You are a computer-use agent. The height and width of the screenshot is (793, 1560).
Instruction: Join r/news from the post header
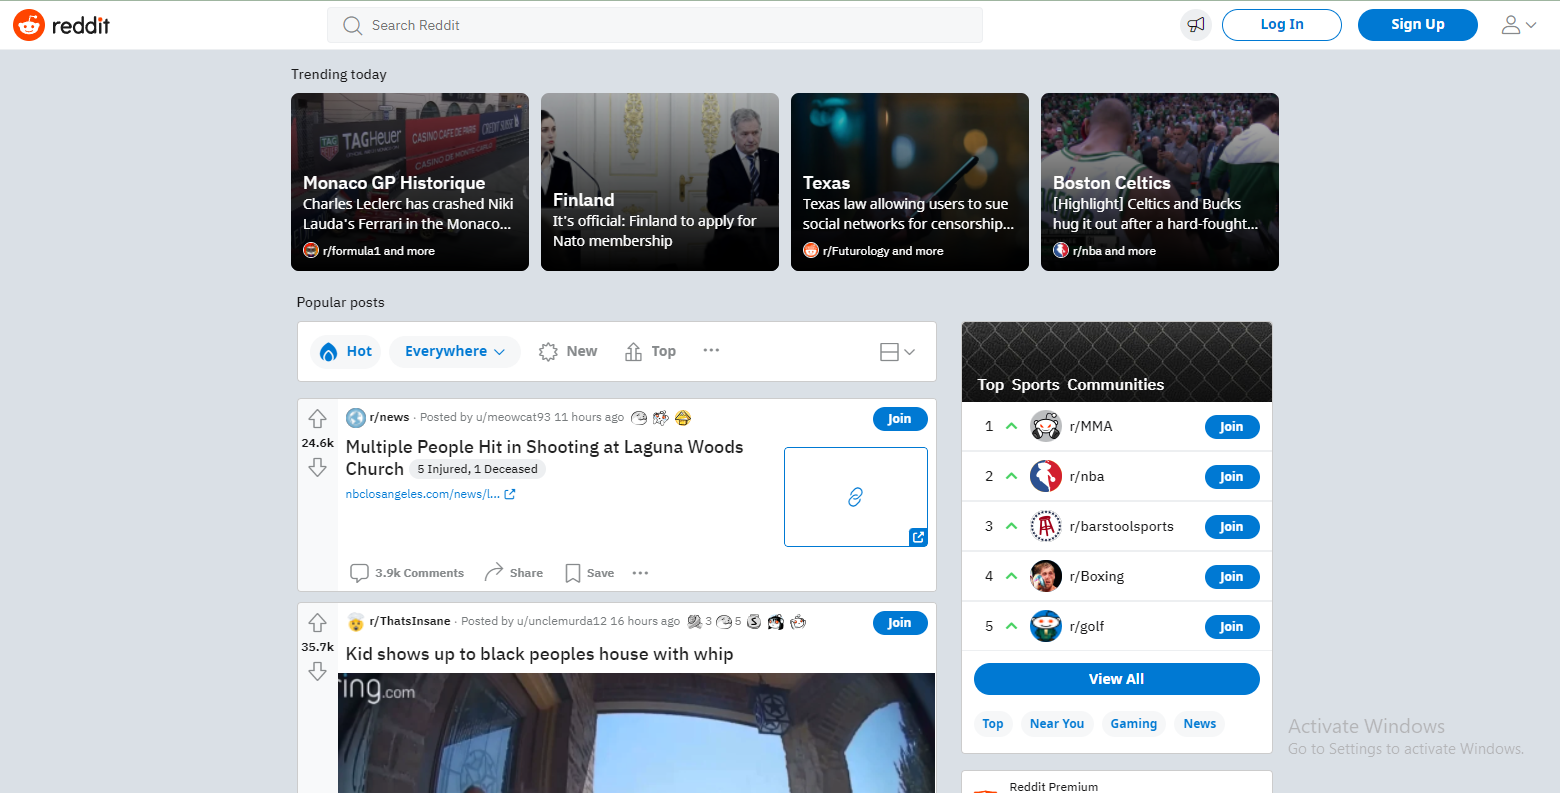900,419
